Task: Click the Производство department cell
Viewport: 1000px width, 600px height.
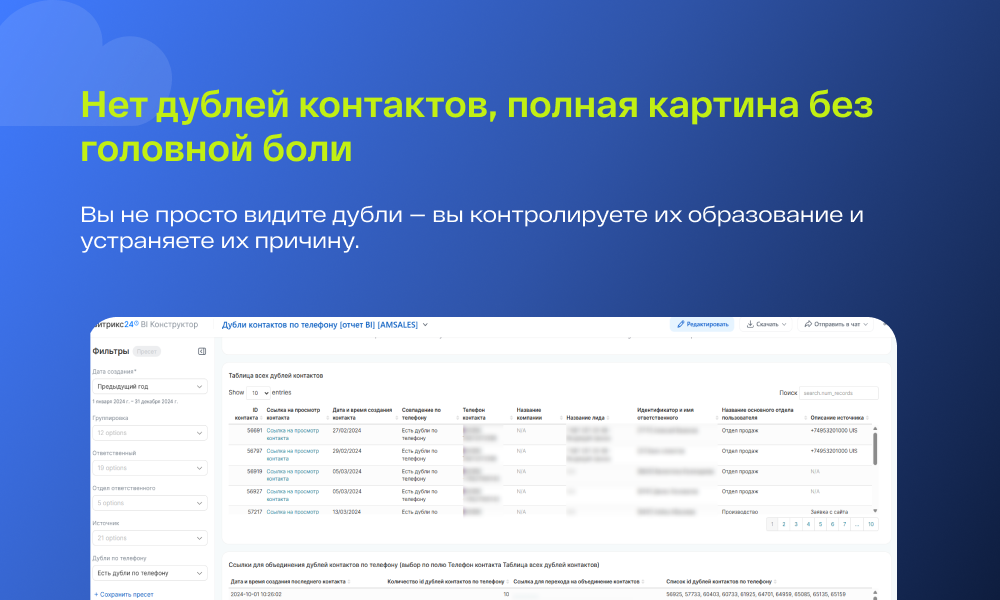Action: [x=740, y=512]
